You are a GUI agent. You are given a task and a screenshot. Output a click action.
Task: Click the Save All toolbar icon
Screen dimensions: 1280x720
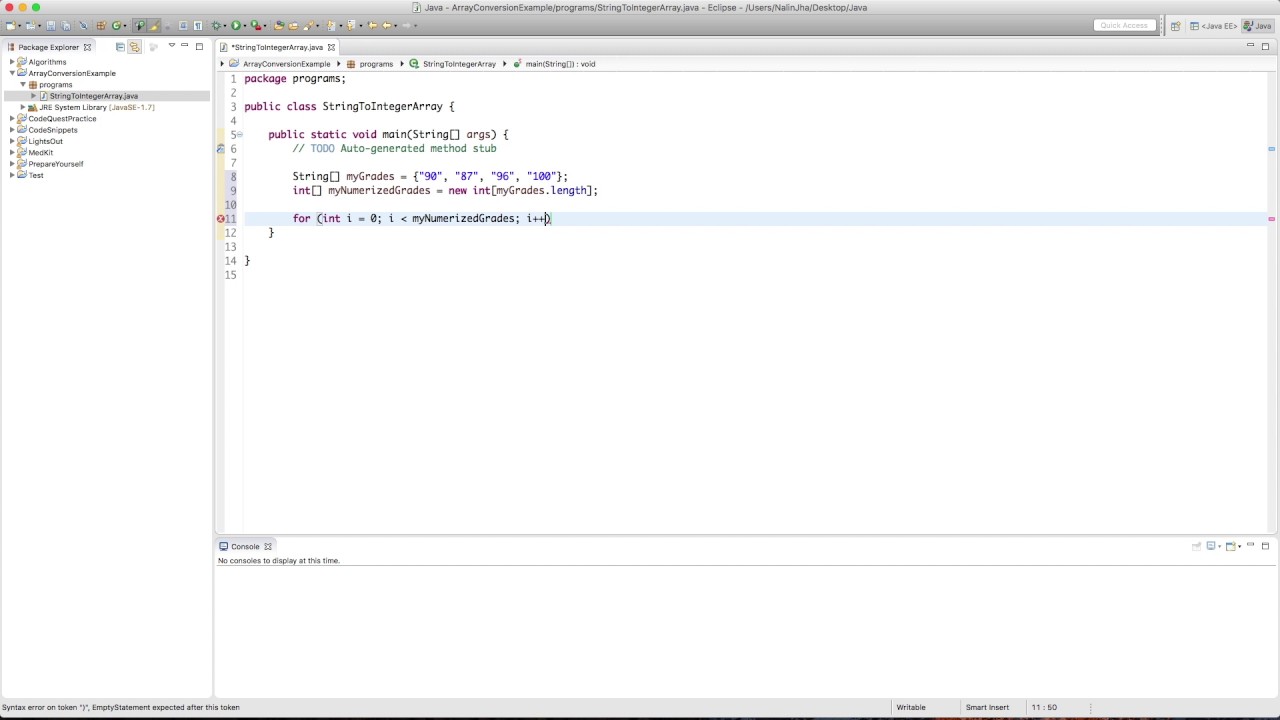(66, 25)
